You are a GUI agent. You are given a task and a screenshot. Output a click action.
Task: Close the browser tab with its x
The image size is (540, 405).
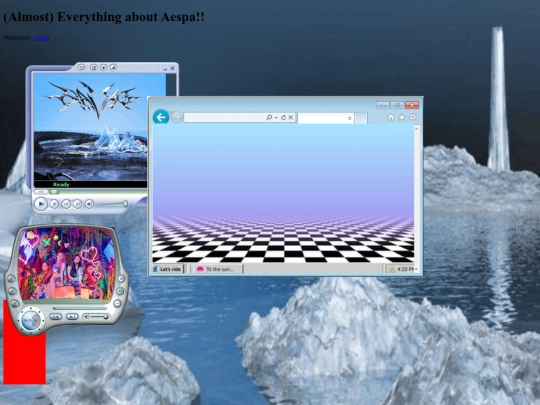tap(350, 118)
